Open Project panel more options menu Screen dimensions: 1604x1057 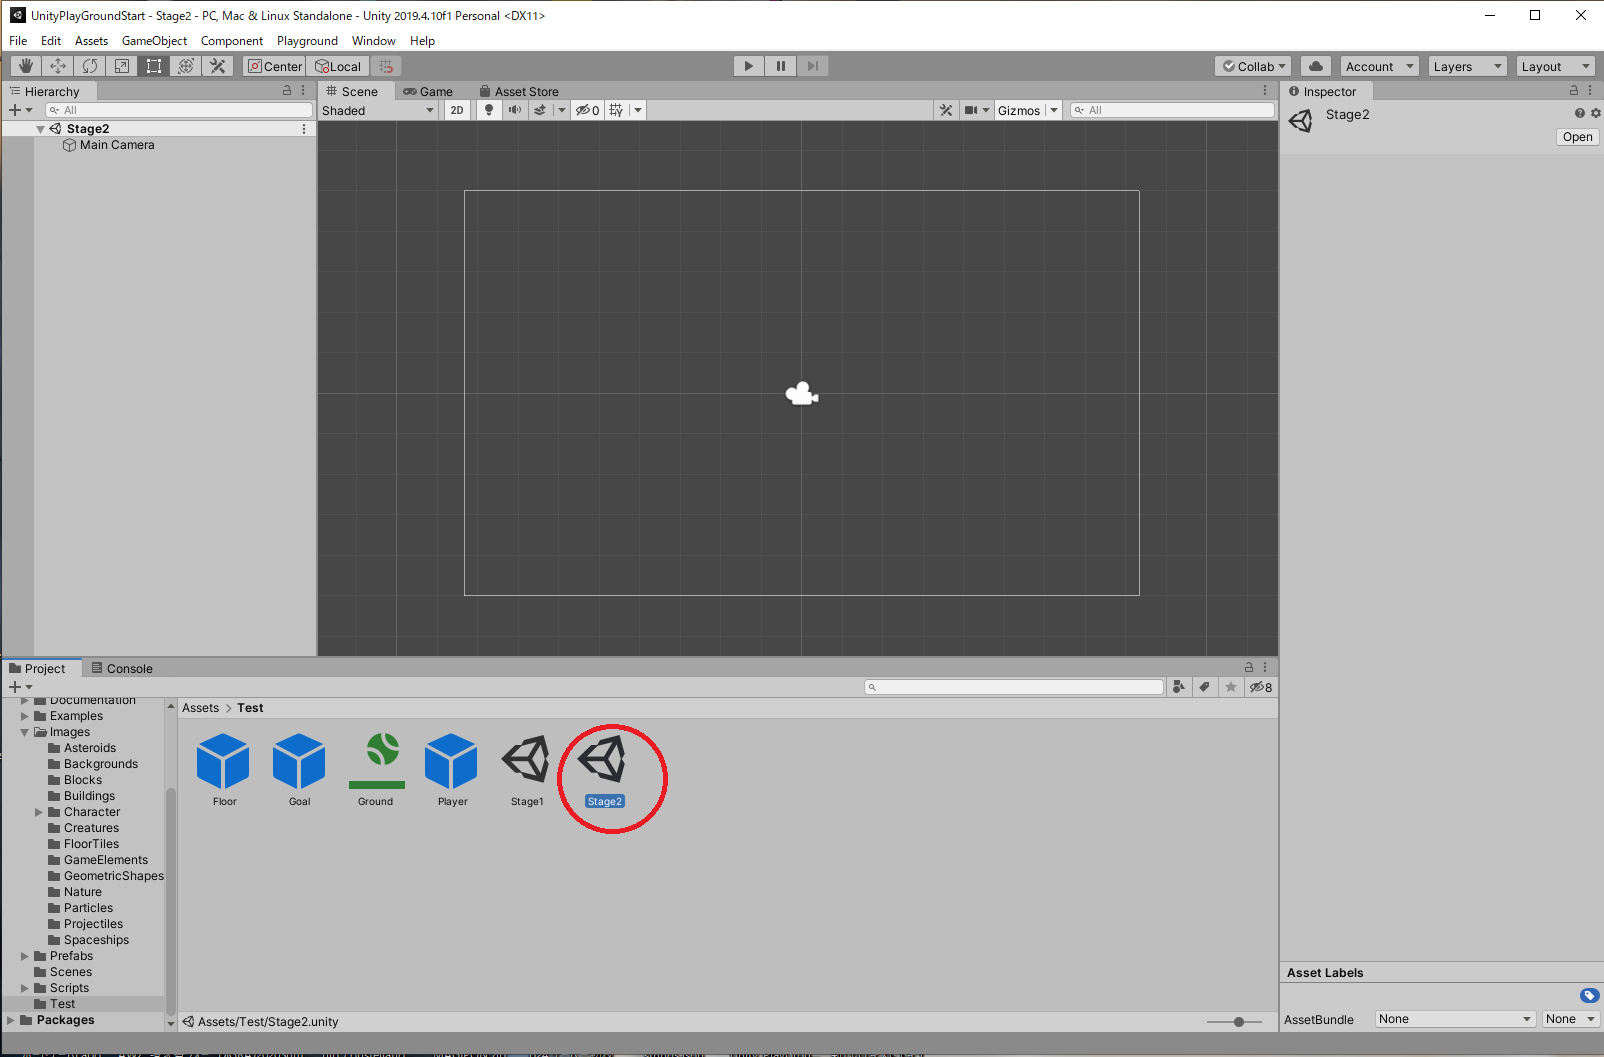[1265, 667]
